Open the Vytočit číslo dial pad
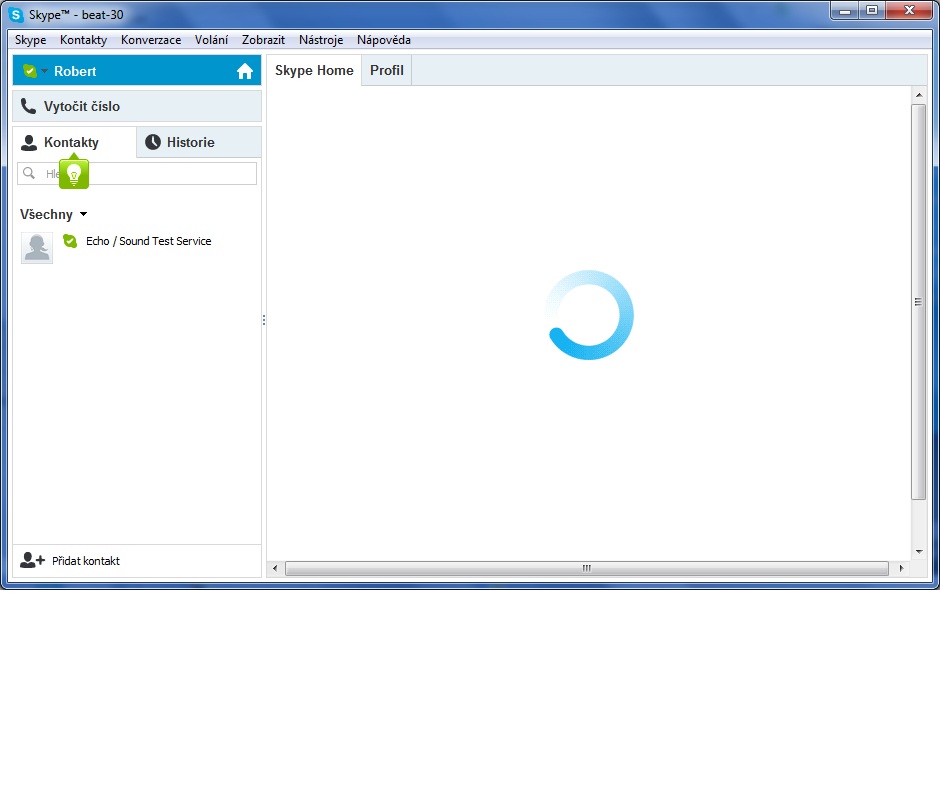The width and height of the screenshot is (940, 800). pyautogui.click(x=137, y=106)
